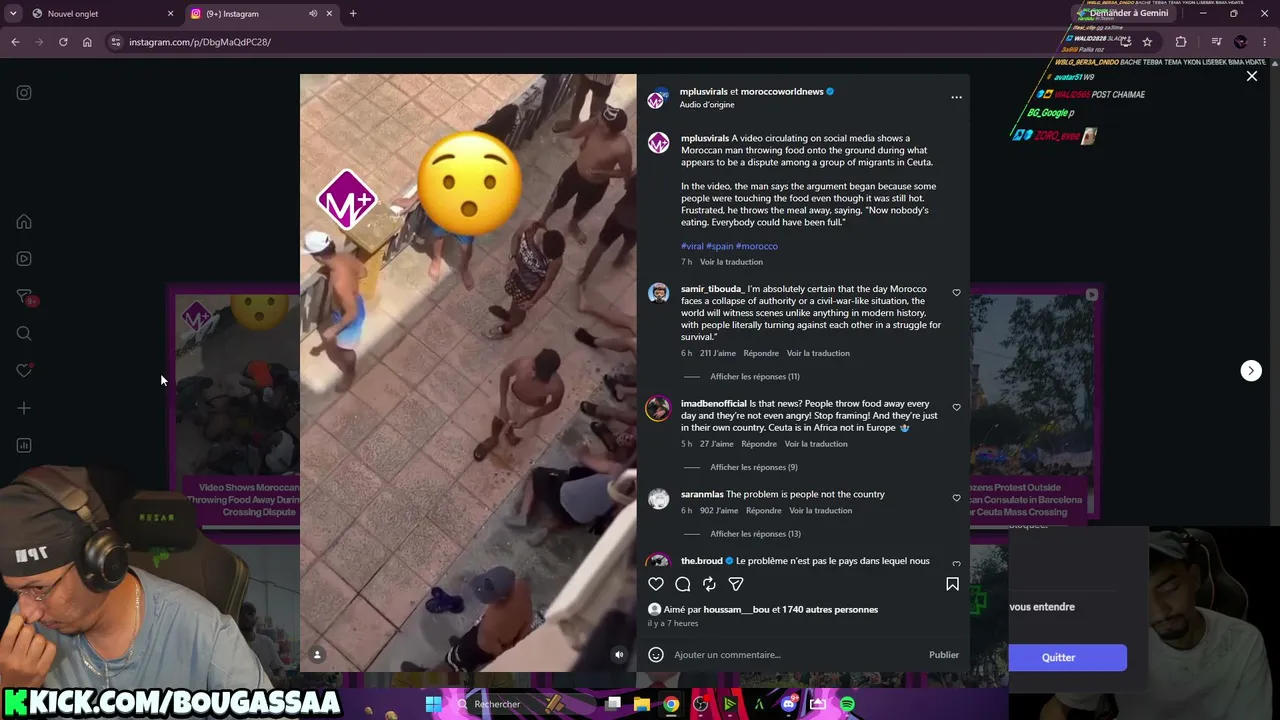Go to the Instagram Home feed icon
Image resolution: width=1280 pixels, height=720 pixels.
pos(24,222)
